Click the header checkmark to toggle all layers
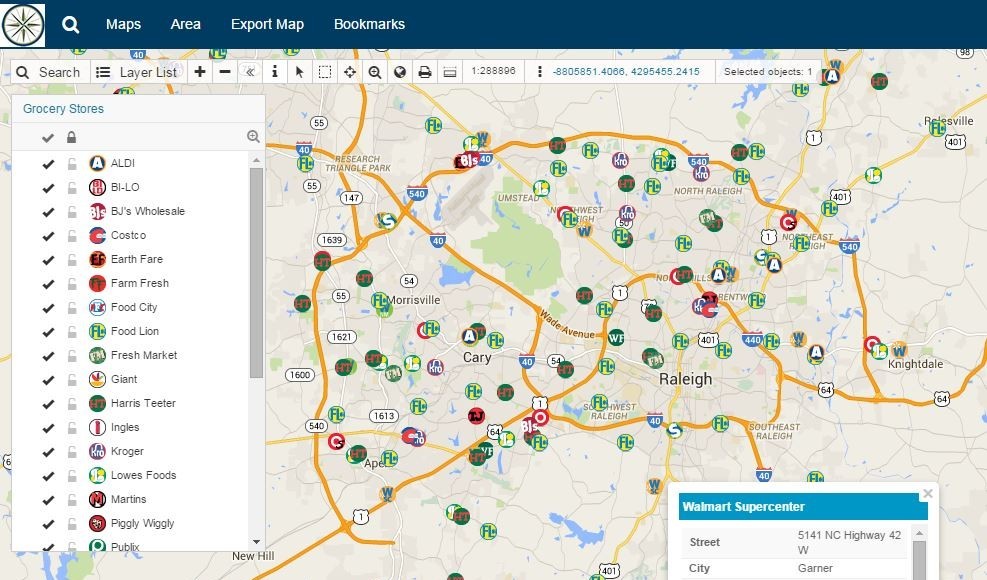987x580 pixels. tap(48, 137)
